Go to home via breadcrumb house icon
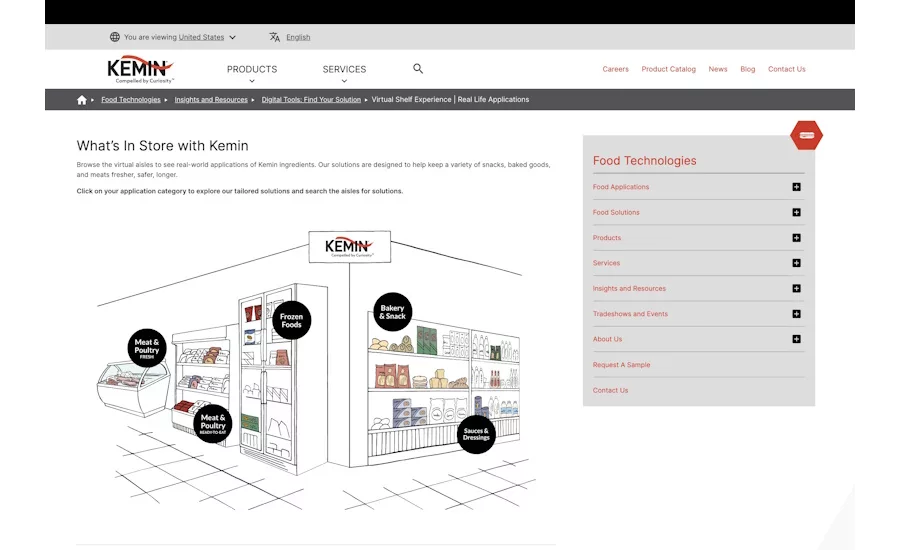This screenshot has width=900, height=550. pyautogui.click(x=82, y=100)
